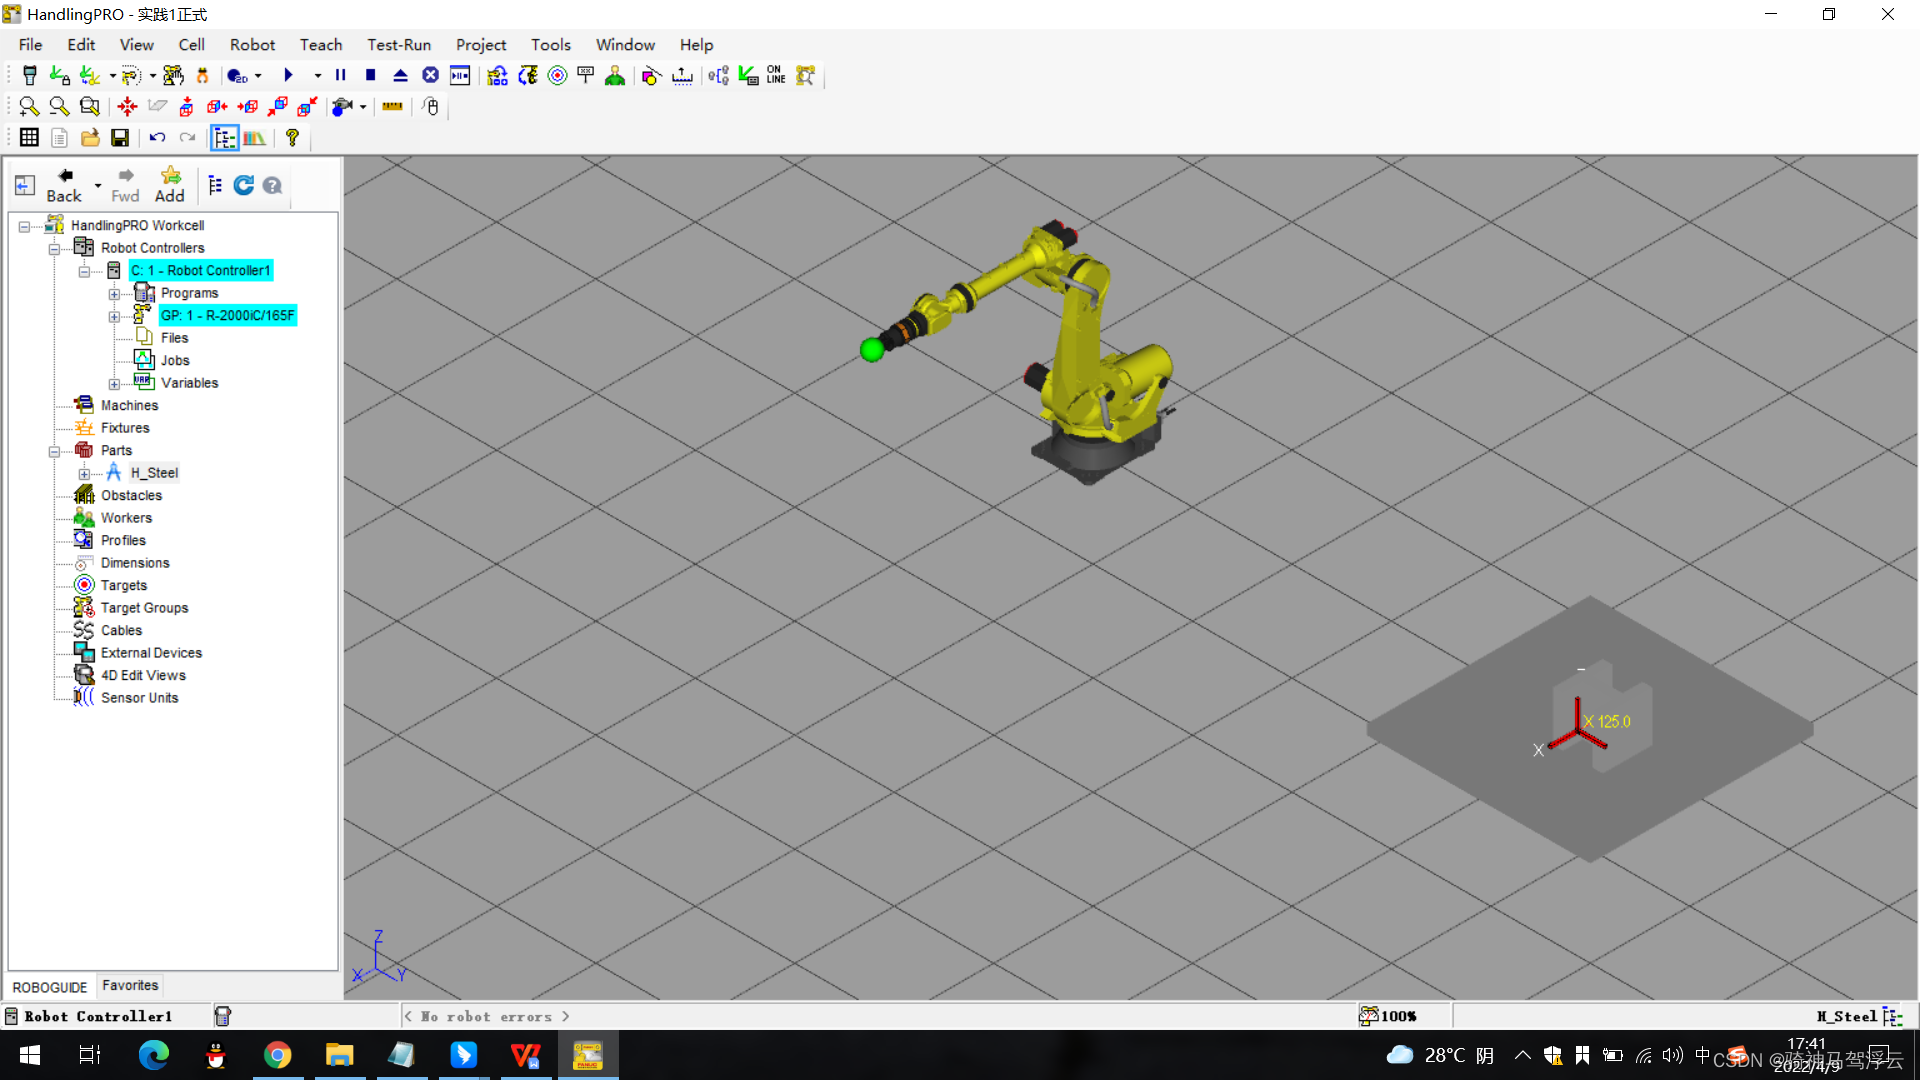Collapse the Parts node
Image resolution: width=1920 pixels, height=1080 pixels.
54,451
